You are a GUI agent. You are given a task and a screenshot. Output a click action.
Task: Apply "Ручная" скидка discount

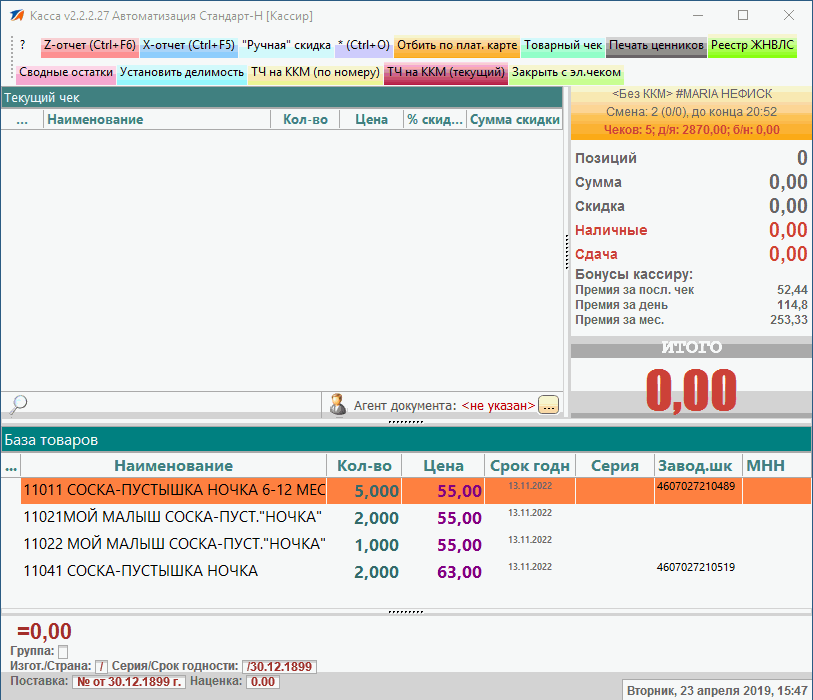(286, 46)
